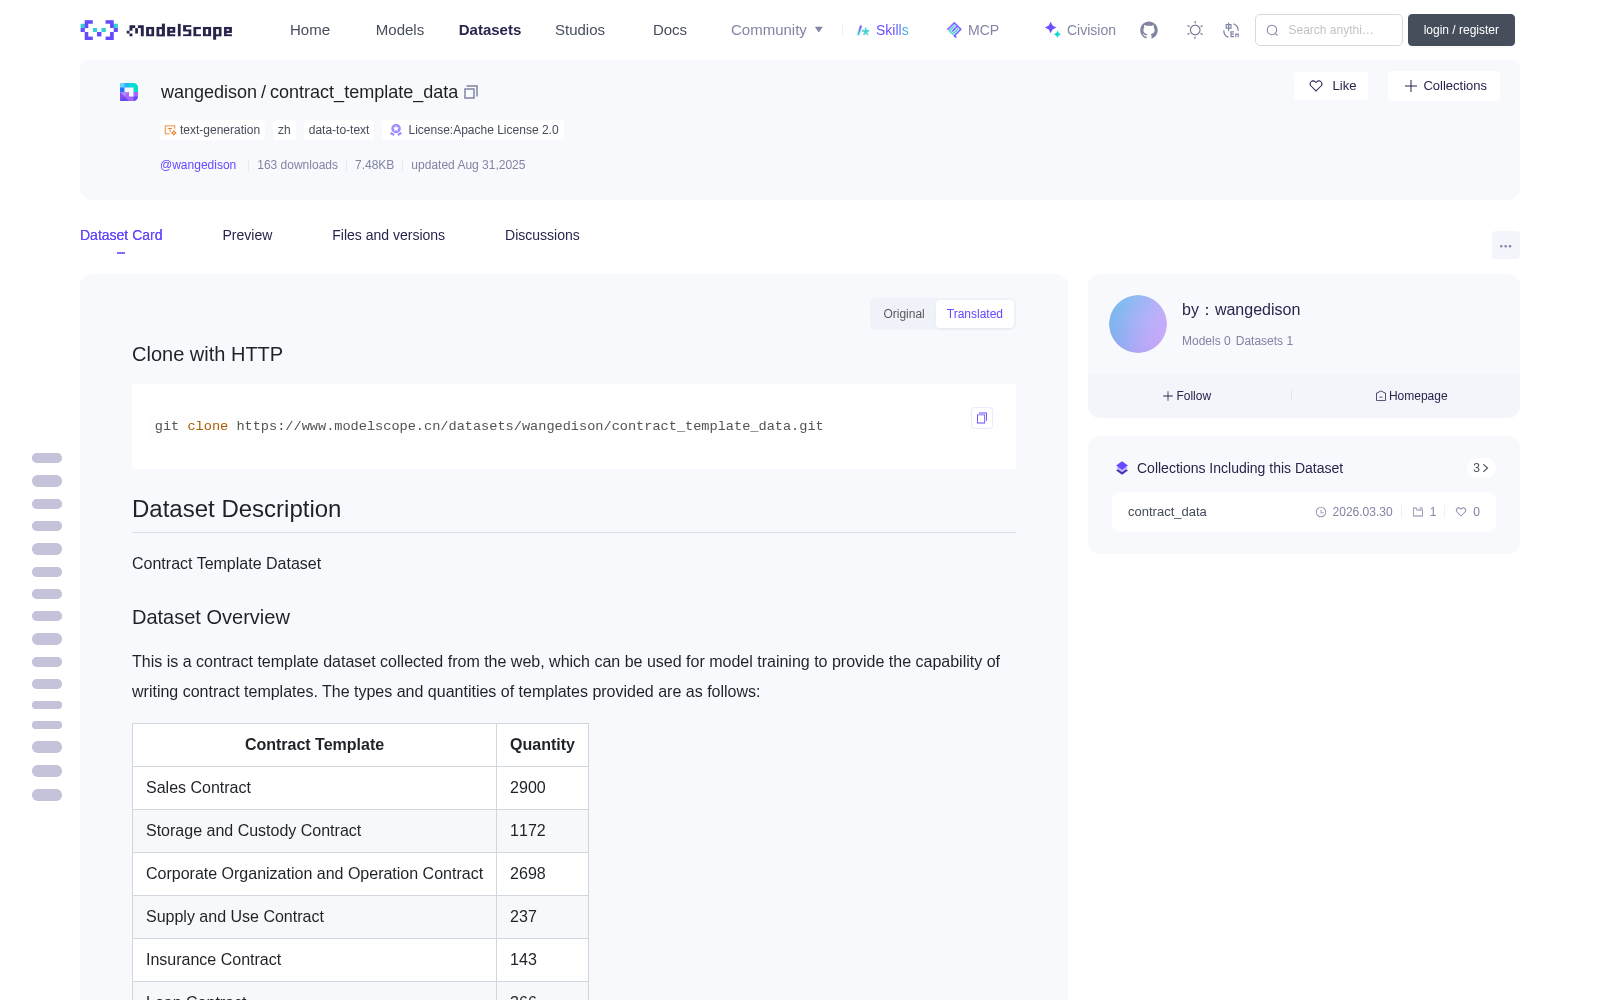Add dataset to Collections button
The image size is (1600, 1000).
coord(1444,86)
